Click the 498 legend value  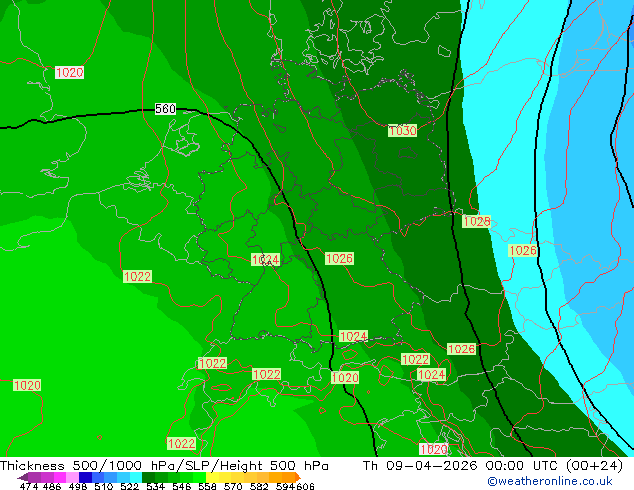77,486
